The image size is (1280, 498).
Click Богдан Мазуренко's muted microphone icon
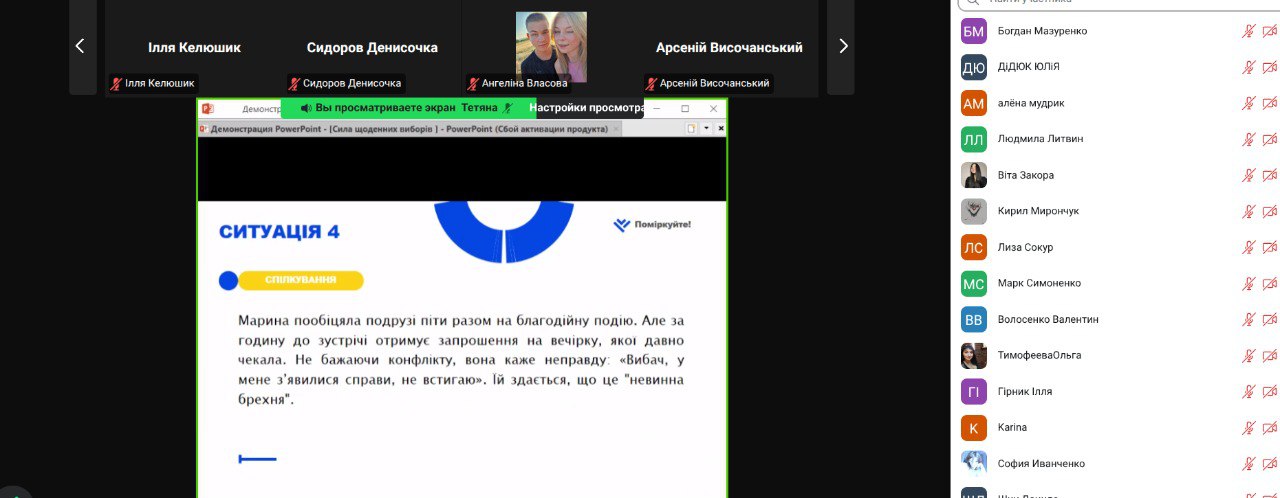point(1248,31)
